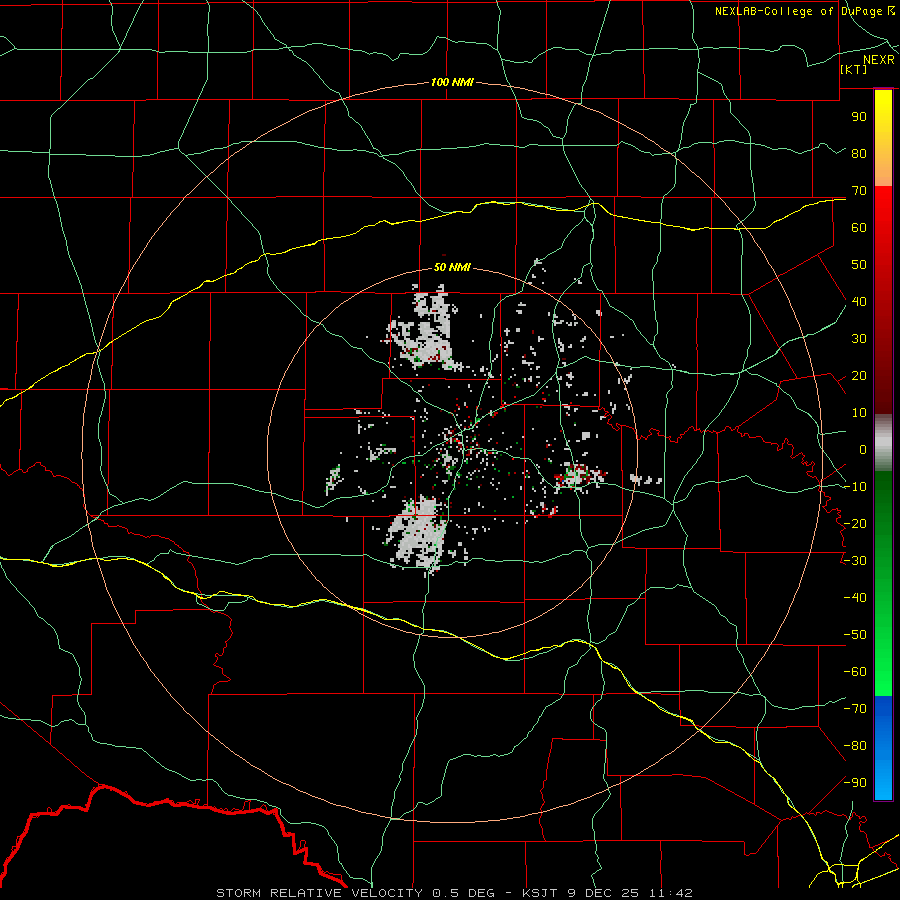This screenshot has width=900, height=900.
Task: Select the -10 knots scale label
Action: point(855,487)
